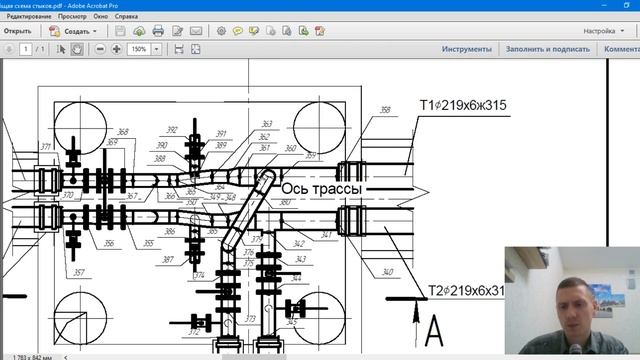The height and width of the screenshot is (360, 640).
Task: Open the zoom level dropdown arrow
Action: pos(156,49)
